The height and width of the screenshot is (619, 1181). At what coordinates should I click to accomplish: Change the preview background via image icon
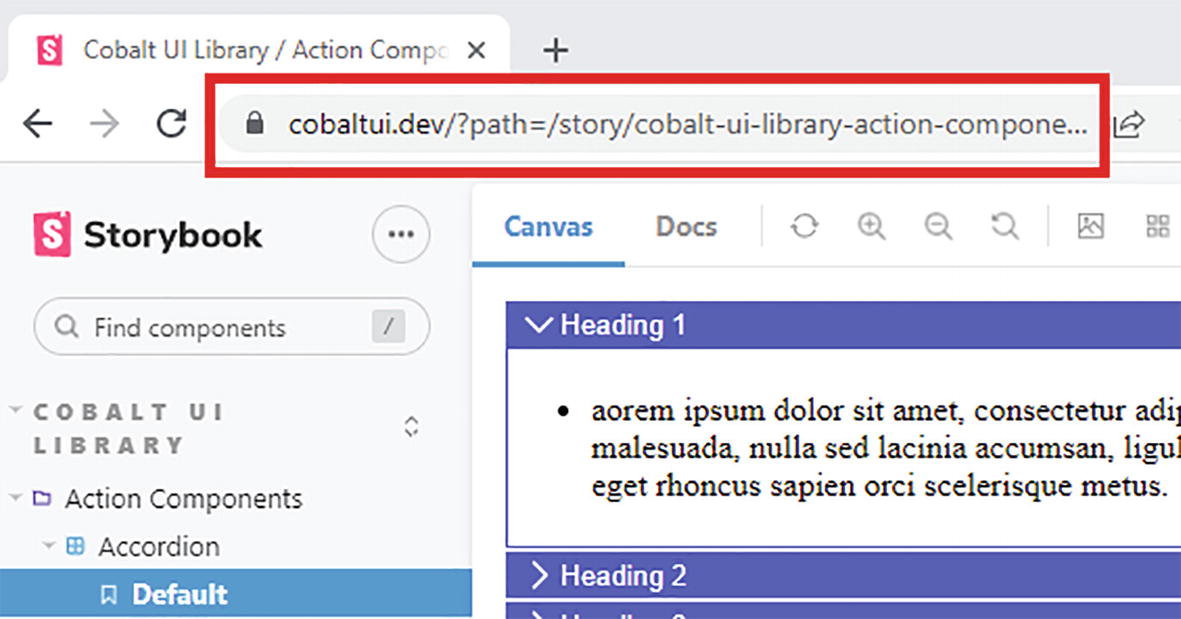click(x=1090, y=227)
